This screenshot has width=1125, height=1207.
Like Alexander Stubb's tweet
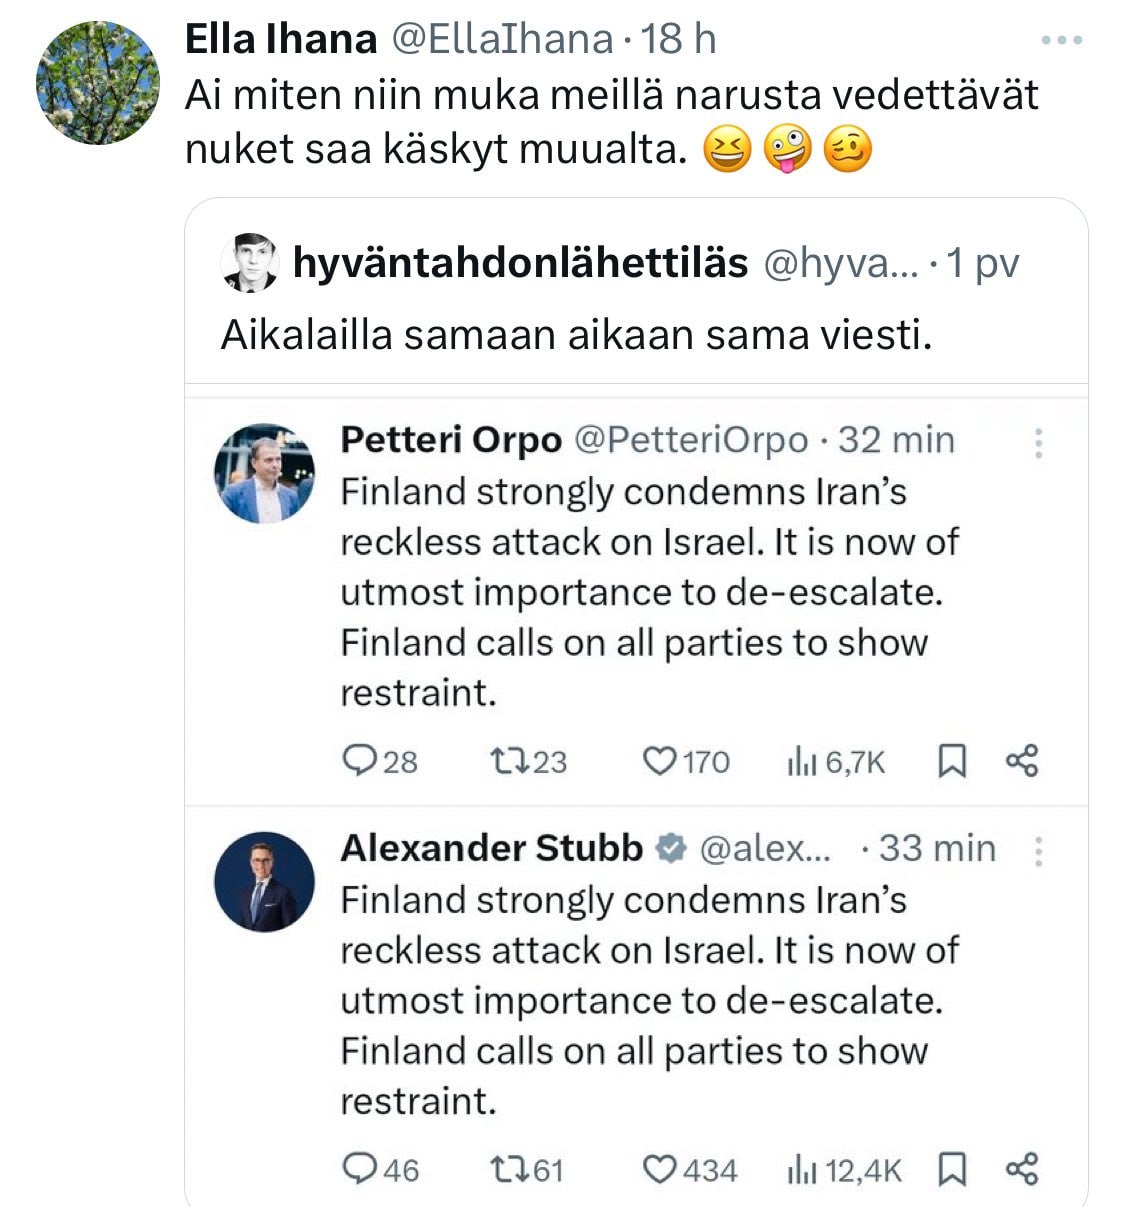[659, 1169]
